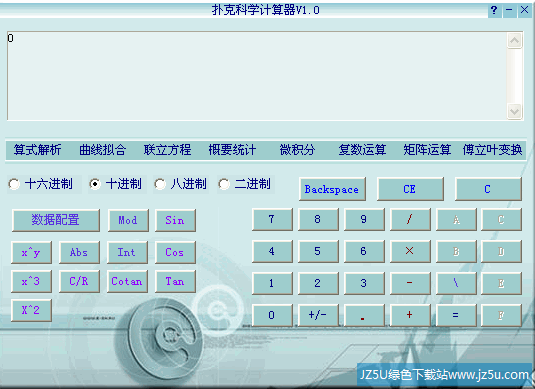
Task: Click the division / operator key
Action: coord(410,219)
